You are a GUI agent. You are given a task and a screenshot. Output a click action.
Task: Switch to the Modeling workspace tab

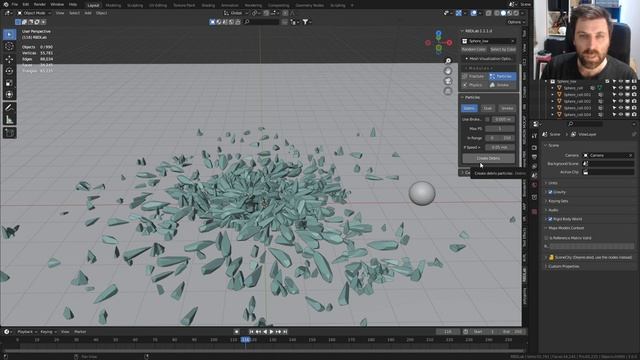pyautogui.click(x=113, y=6)
